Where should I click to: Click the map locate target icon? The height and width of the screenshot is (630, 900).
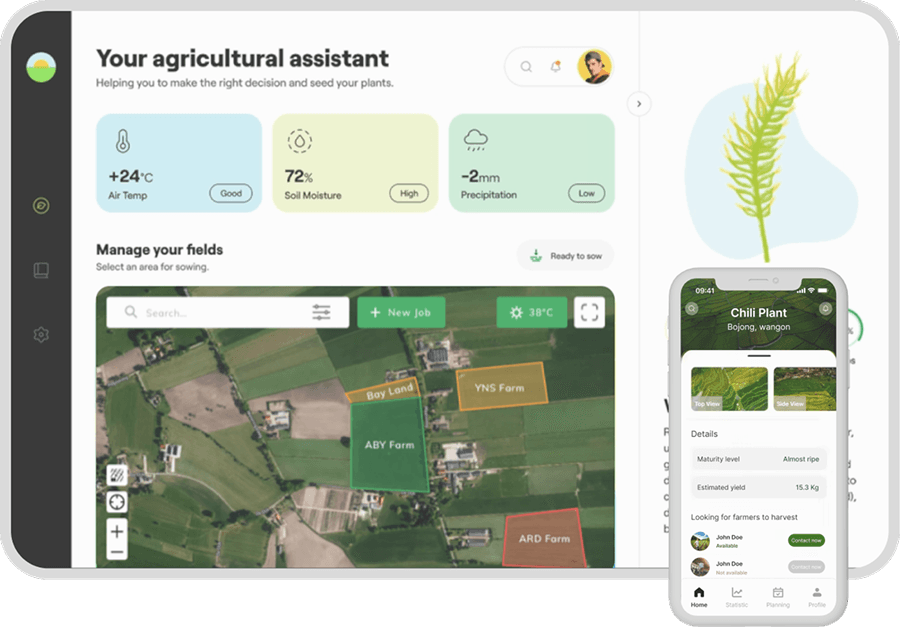(x=117, y=502)
